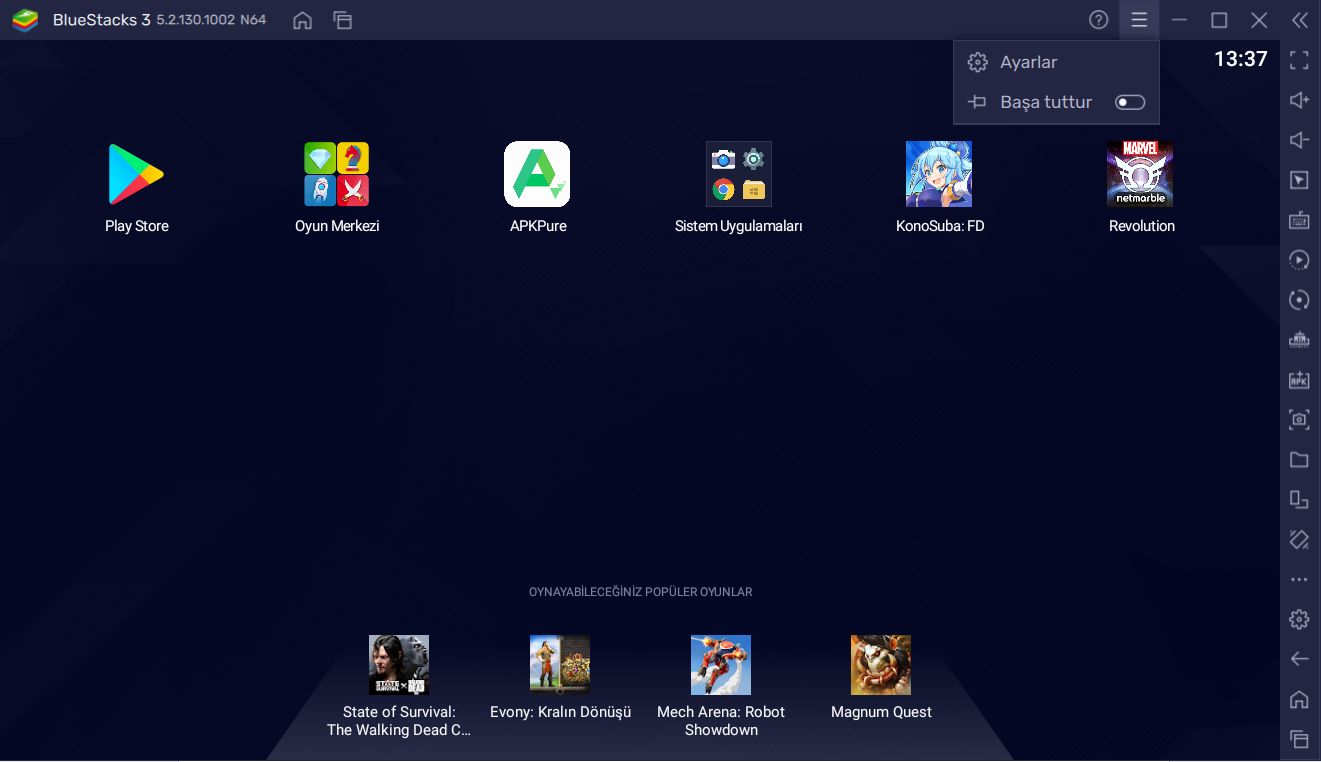Open macro play sidebar icon
Image resolution: width=1321 pixels, height=762 pixels.
(1299, 260)
